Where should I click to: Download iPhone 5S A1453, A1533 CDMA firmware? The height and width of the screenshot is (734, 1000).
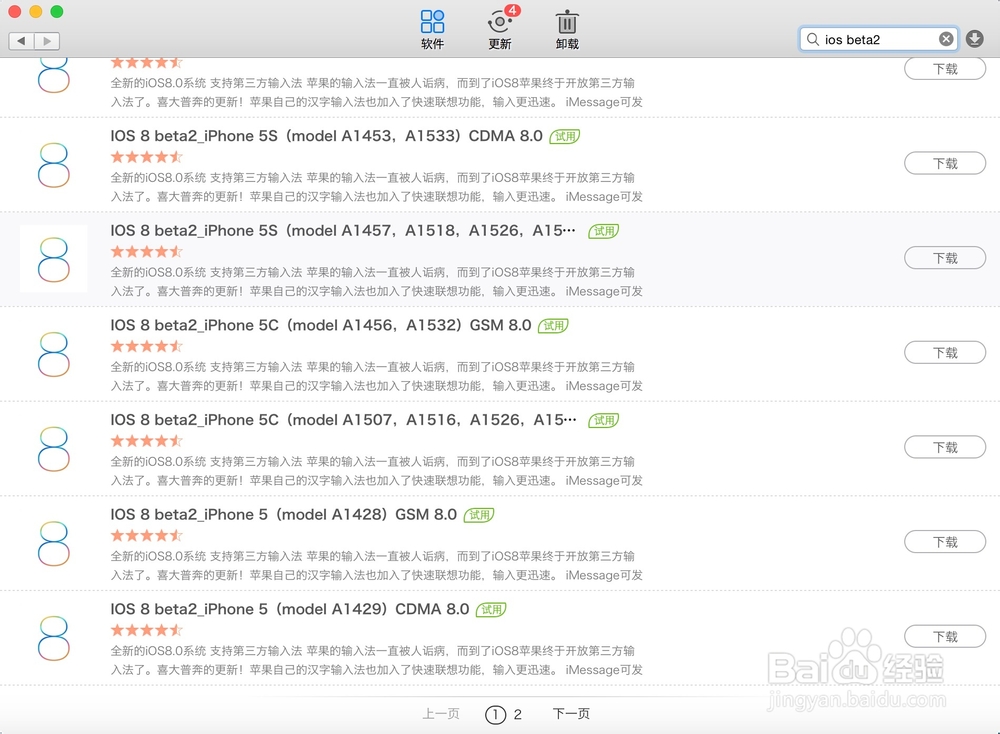point(945,163)
